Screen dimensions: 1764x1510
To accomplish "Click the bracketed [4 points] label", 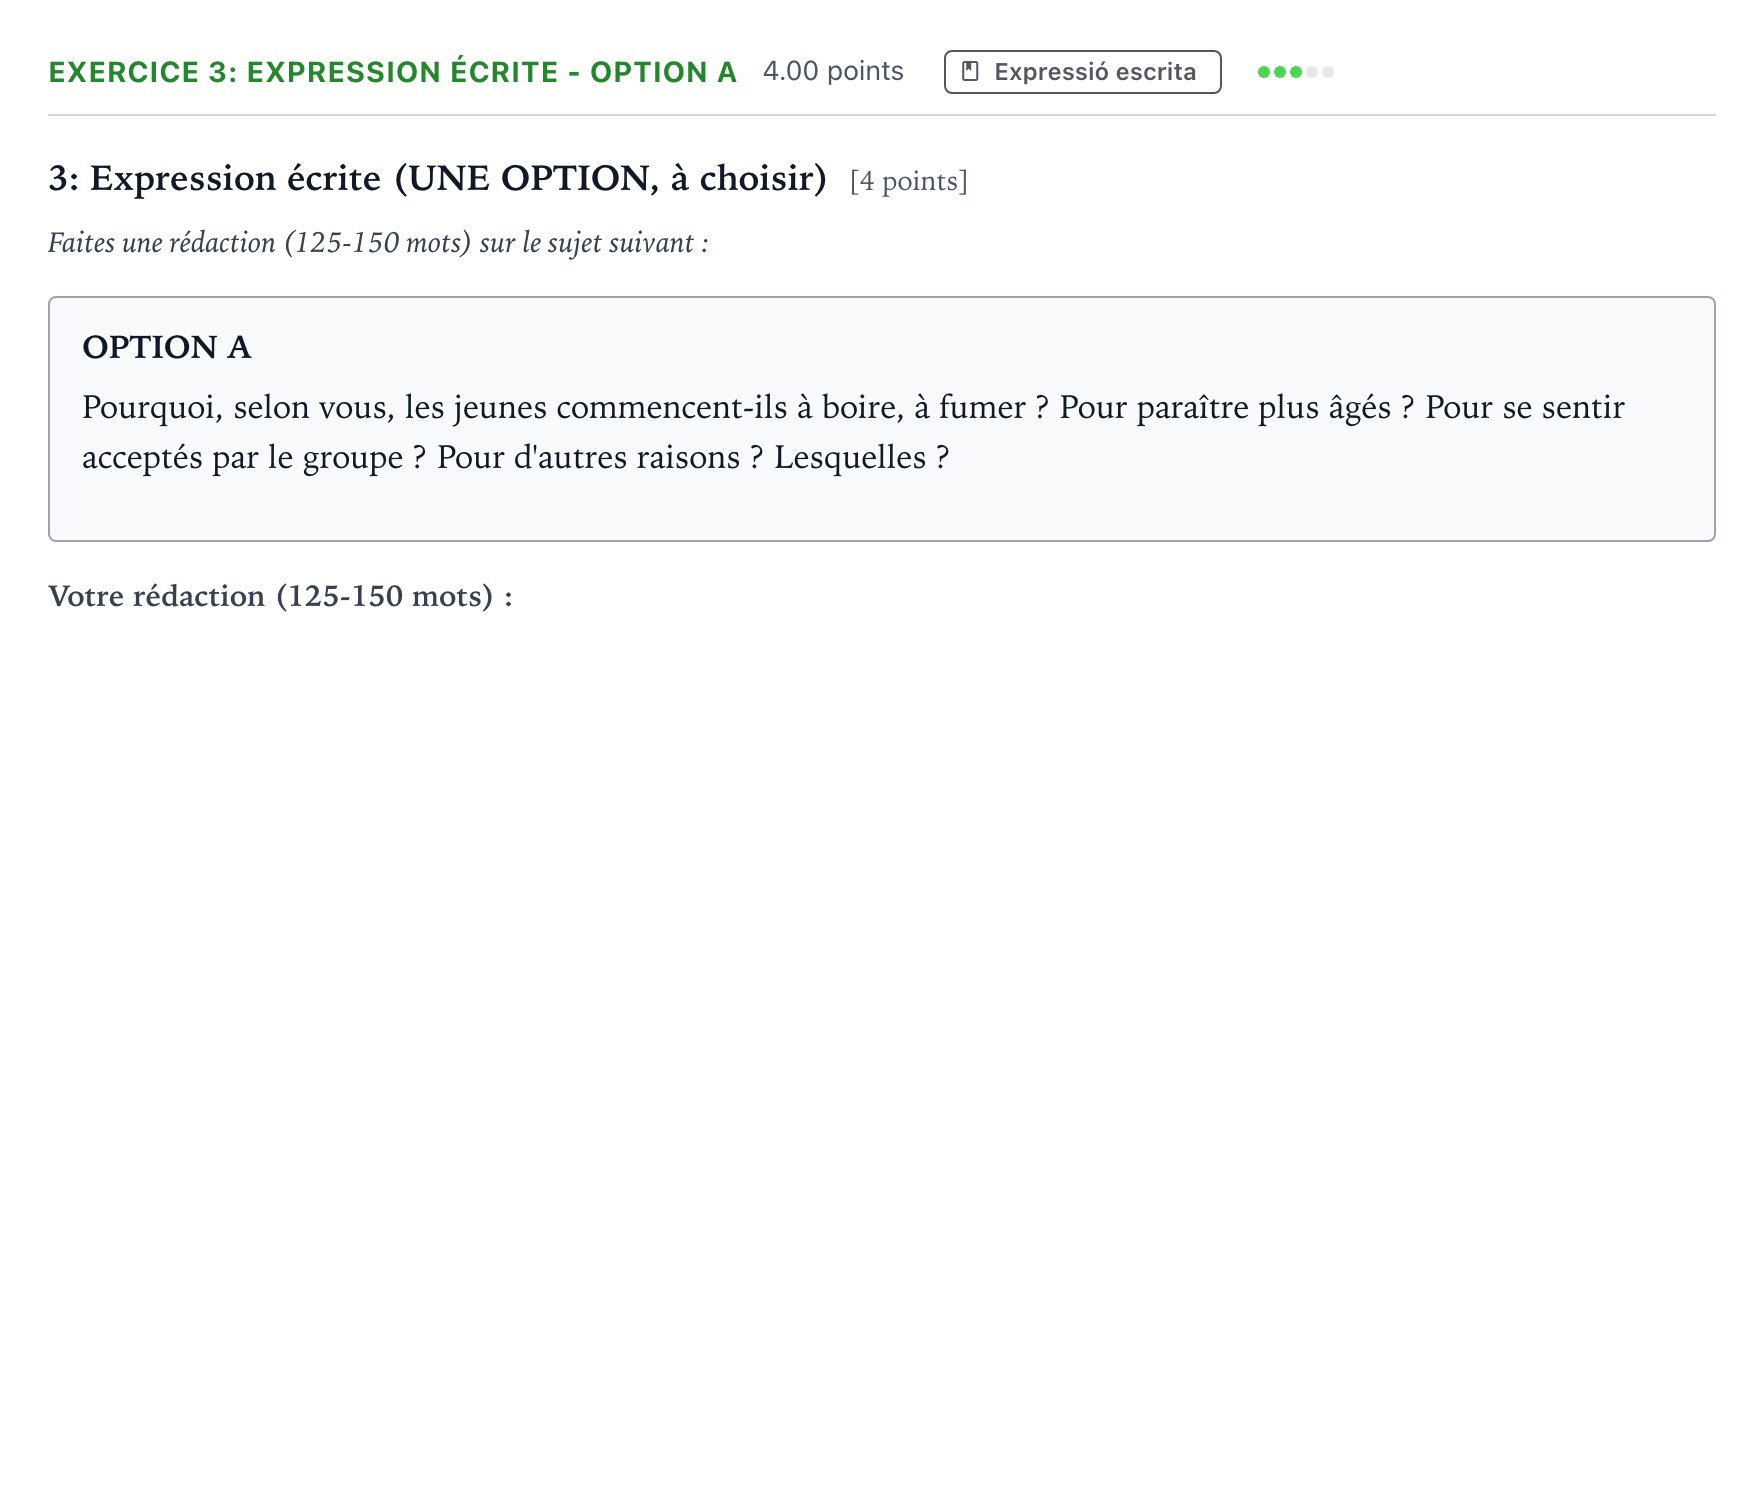I will (x=909, y=181).
